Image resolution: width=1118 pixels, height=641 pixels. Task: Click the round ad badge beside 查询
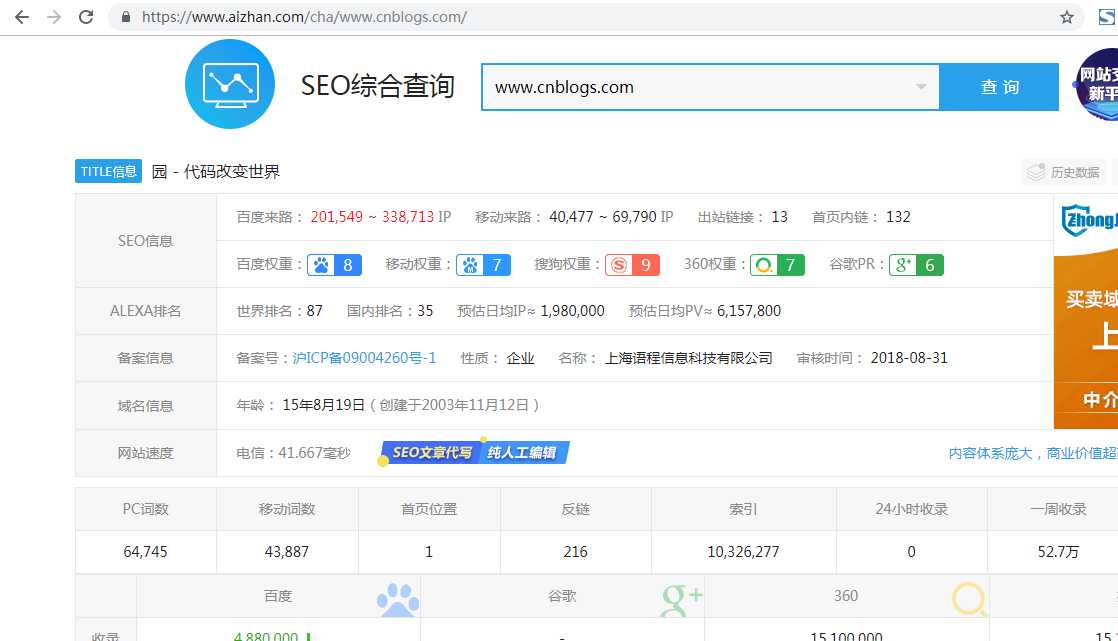[x=1096, y=85]
